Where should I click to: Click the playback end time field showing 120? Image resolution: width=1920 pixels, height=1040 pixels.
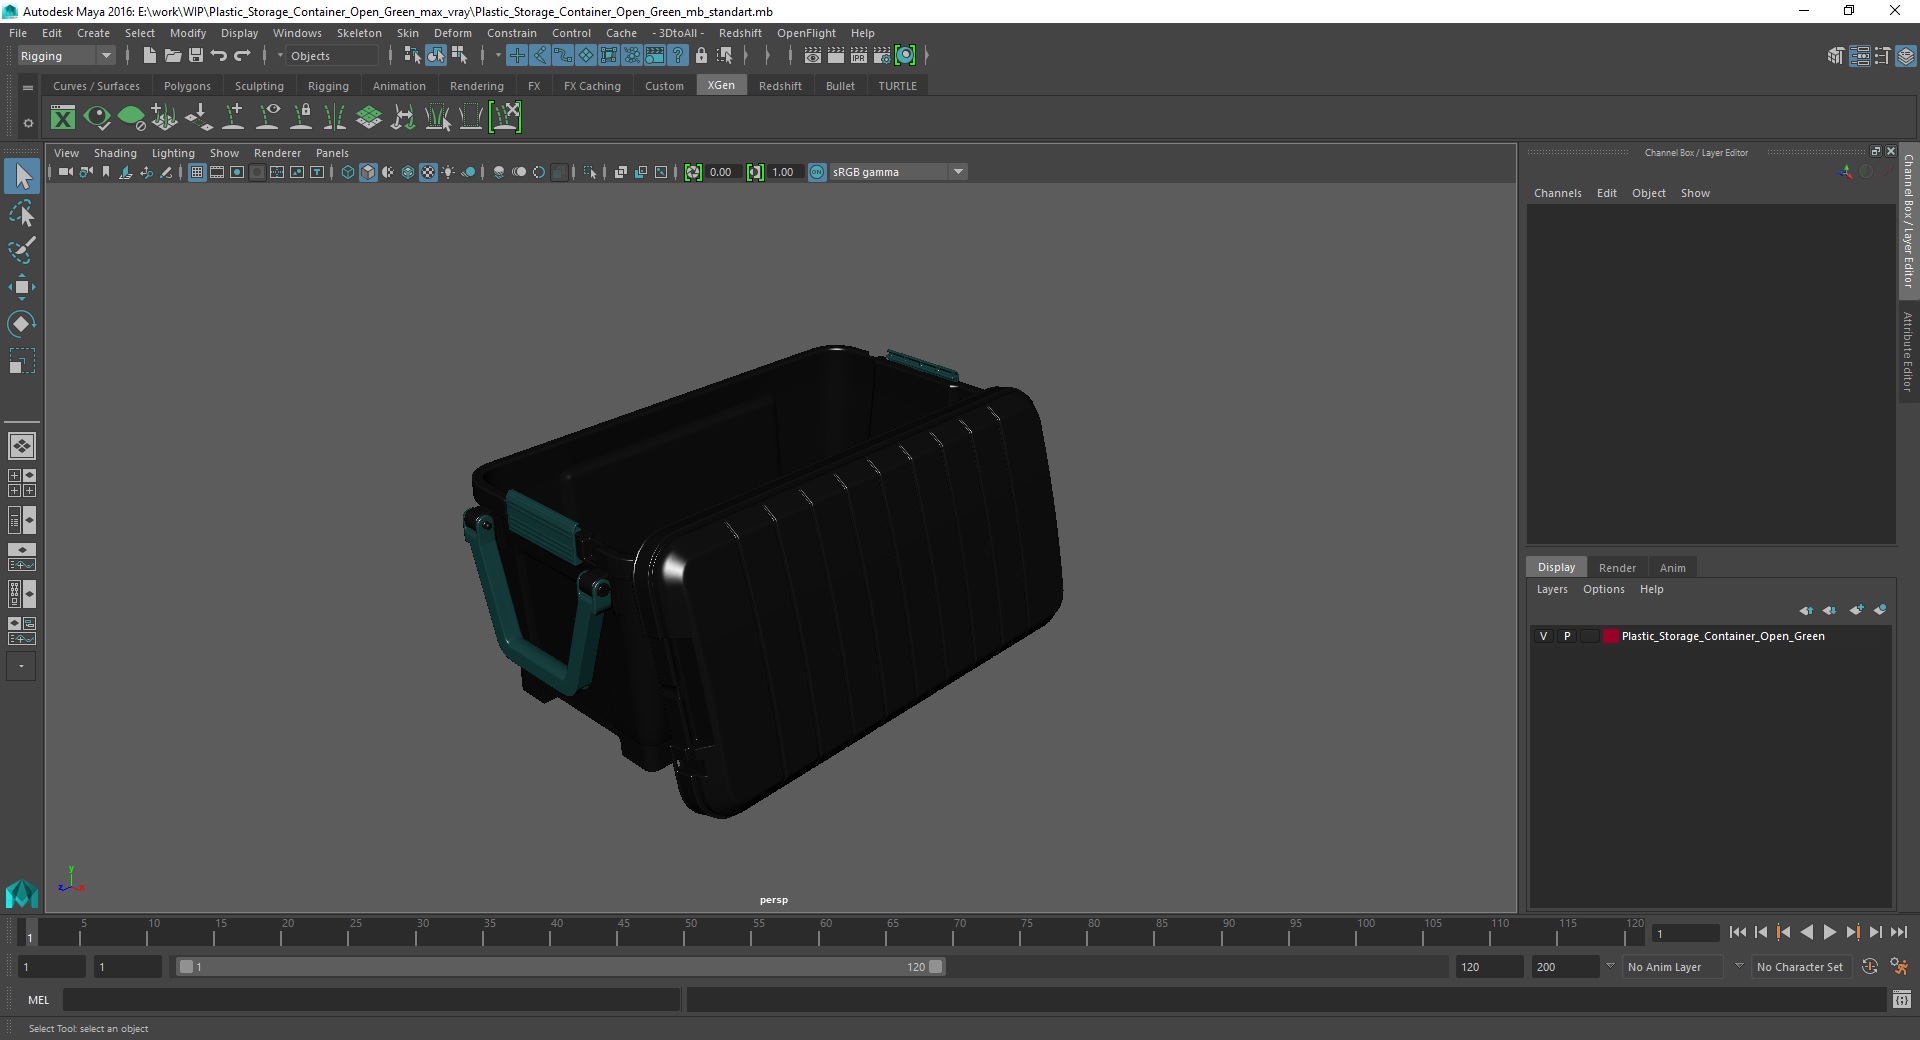coord(1488,967)
